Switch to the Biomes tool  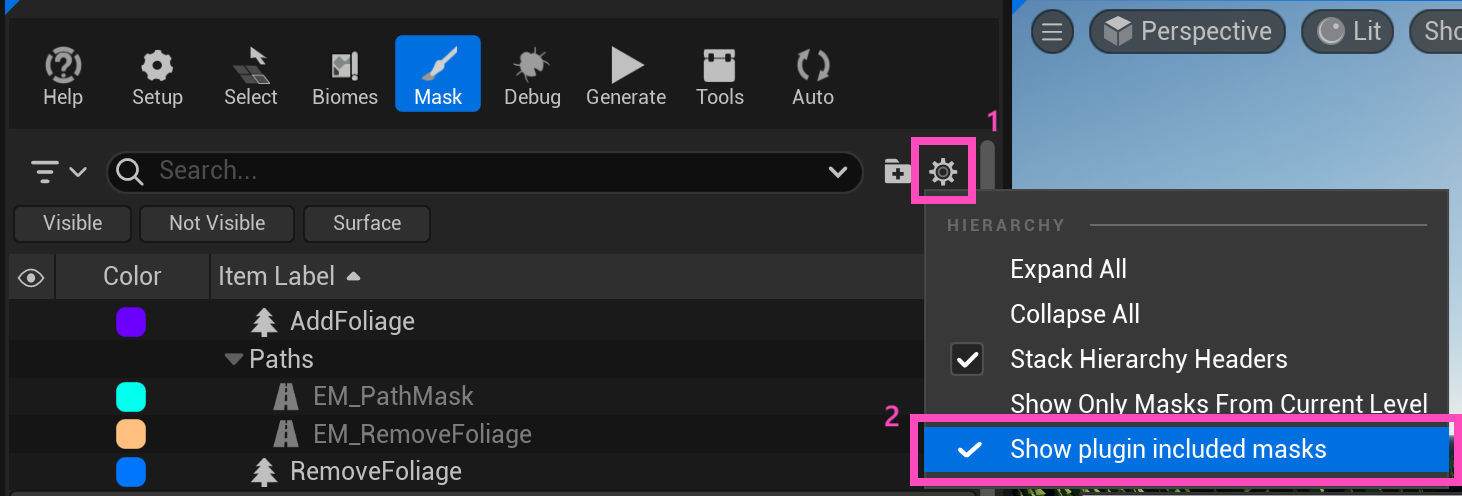345,76
